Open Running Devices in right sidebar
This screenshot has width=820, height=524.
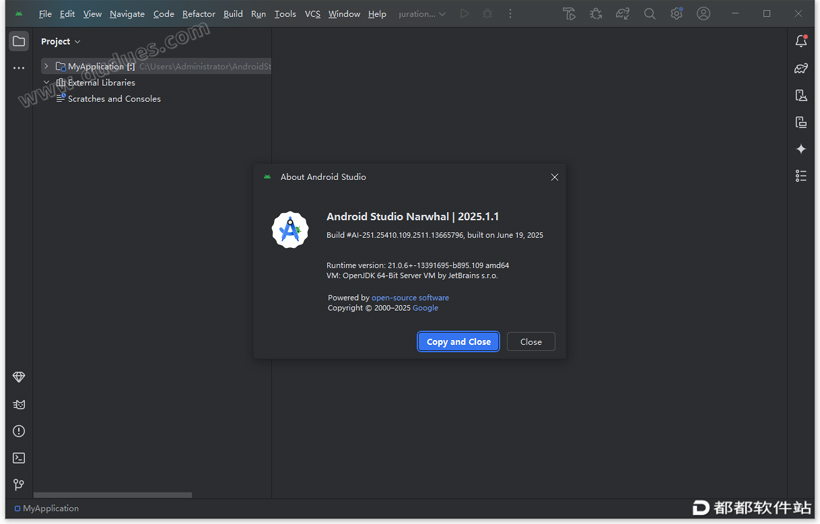(x=801, y=122)
